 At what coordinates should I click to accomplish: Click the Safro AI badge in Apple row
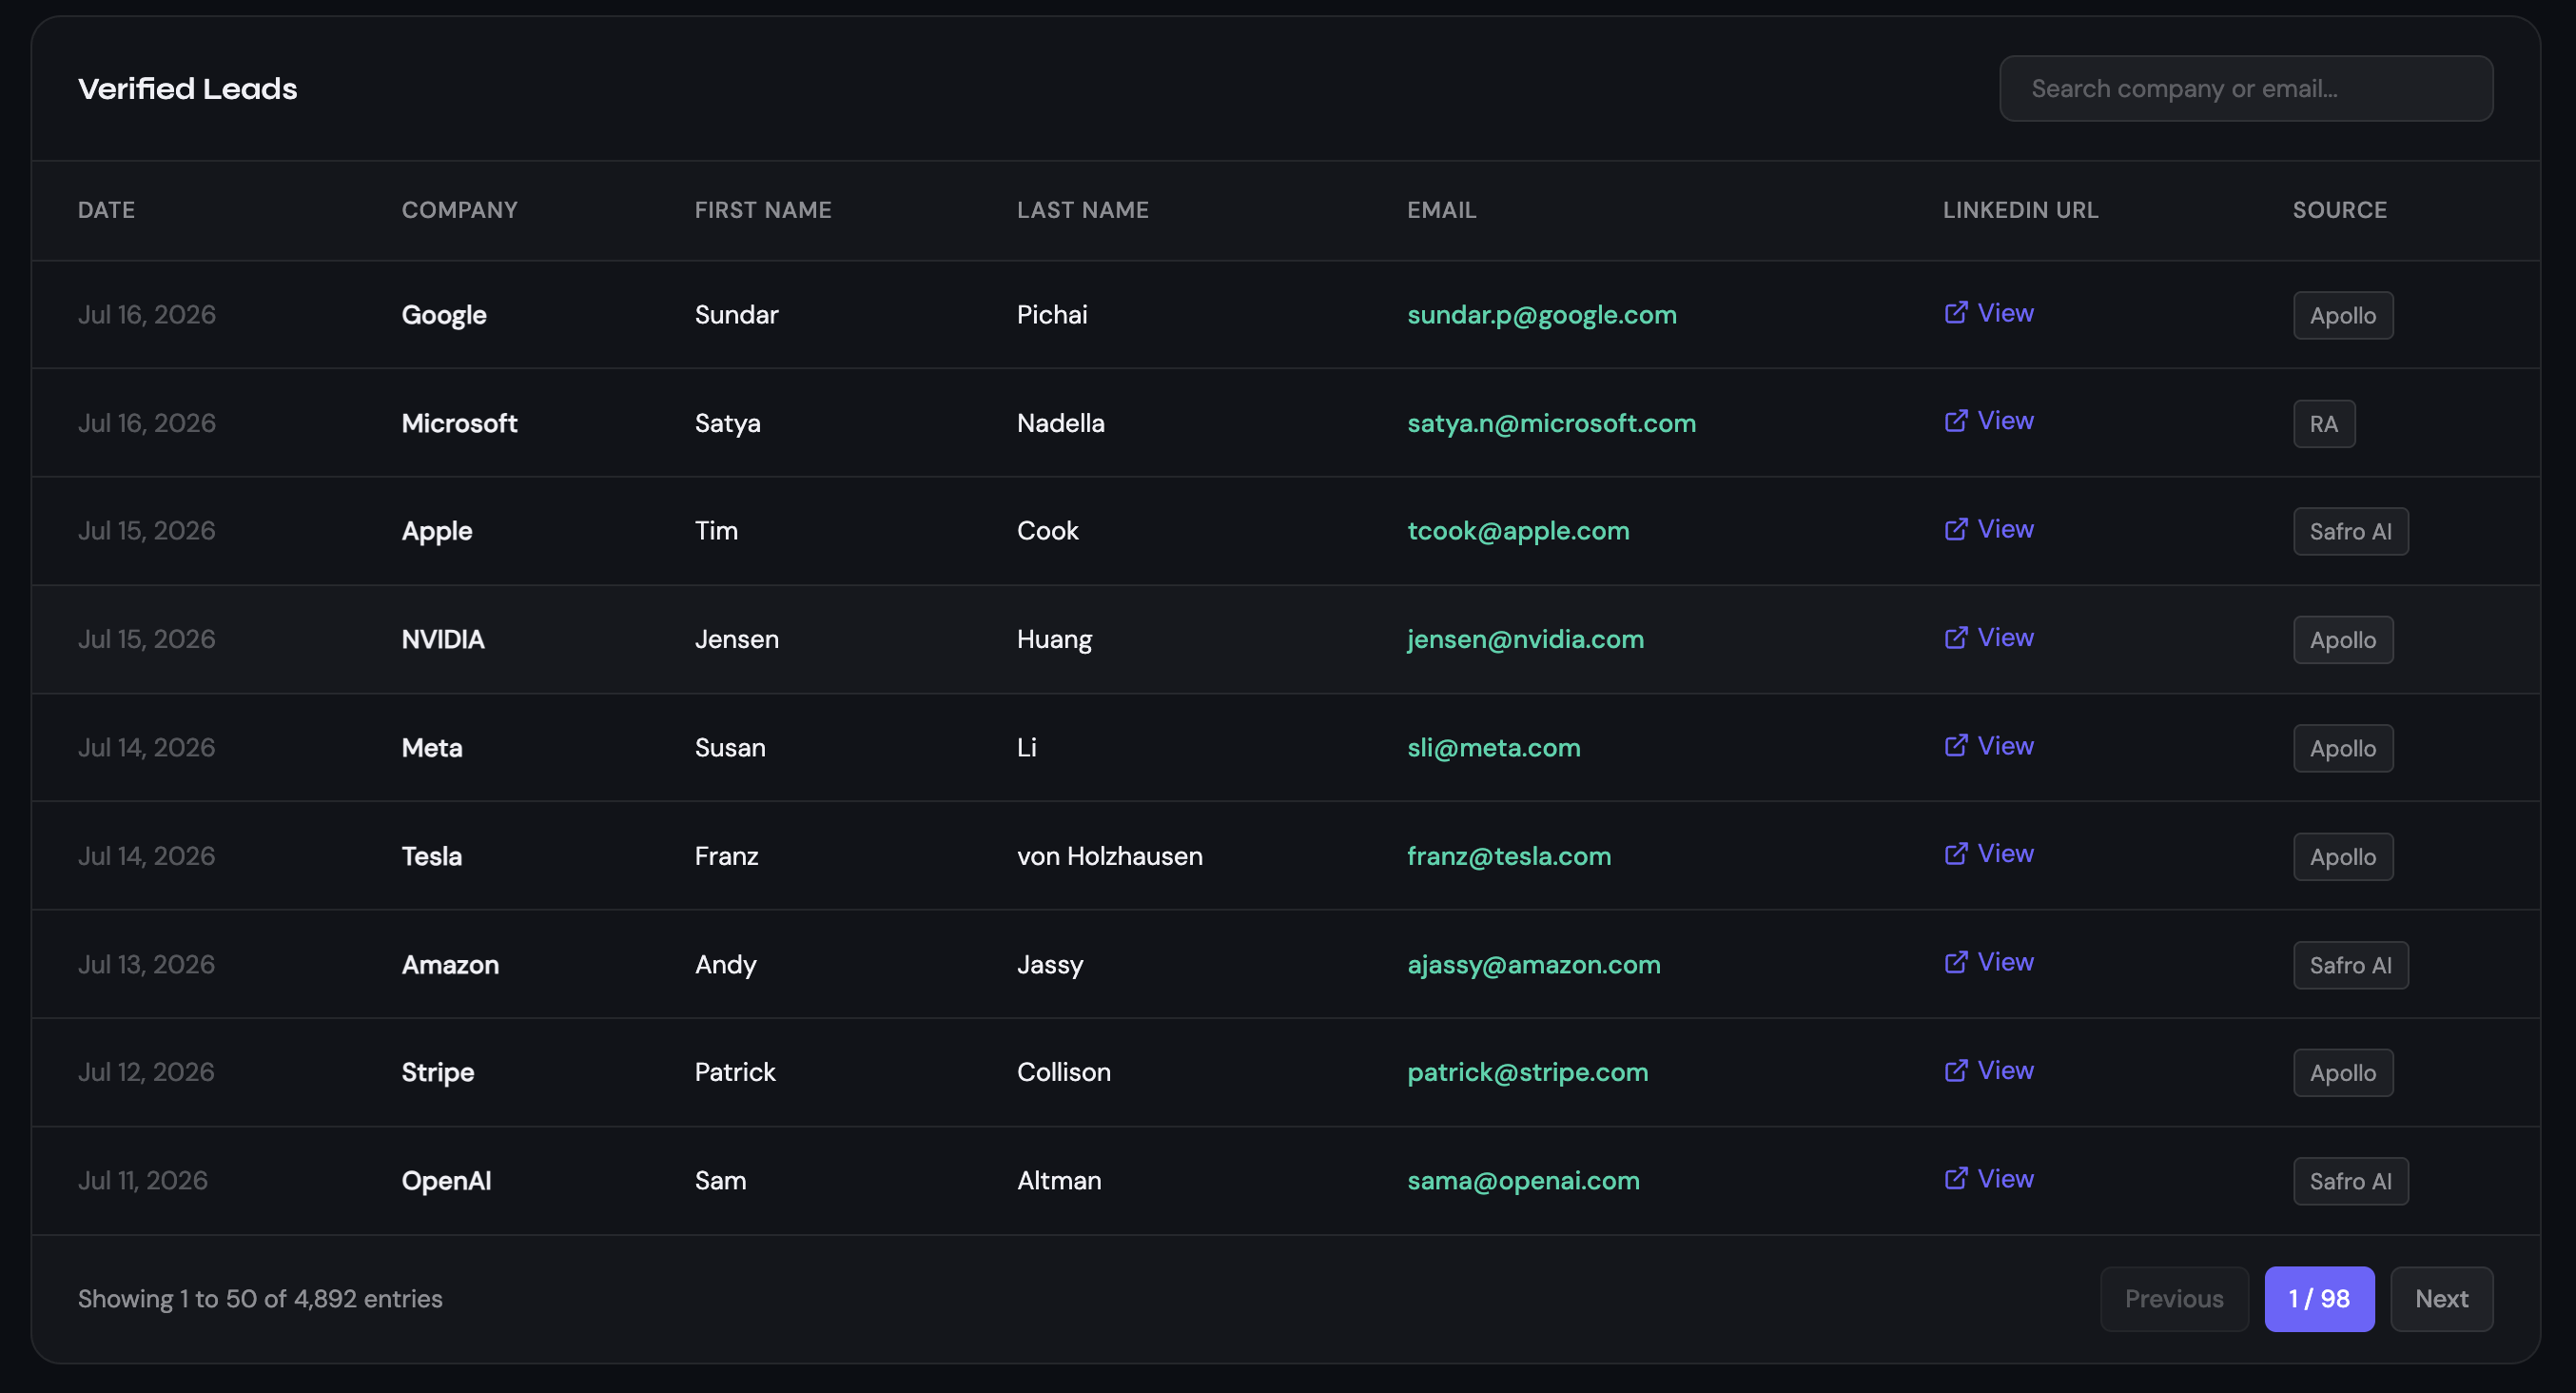(2351, 532)
